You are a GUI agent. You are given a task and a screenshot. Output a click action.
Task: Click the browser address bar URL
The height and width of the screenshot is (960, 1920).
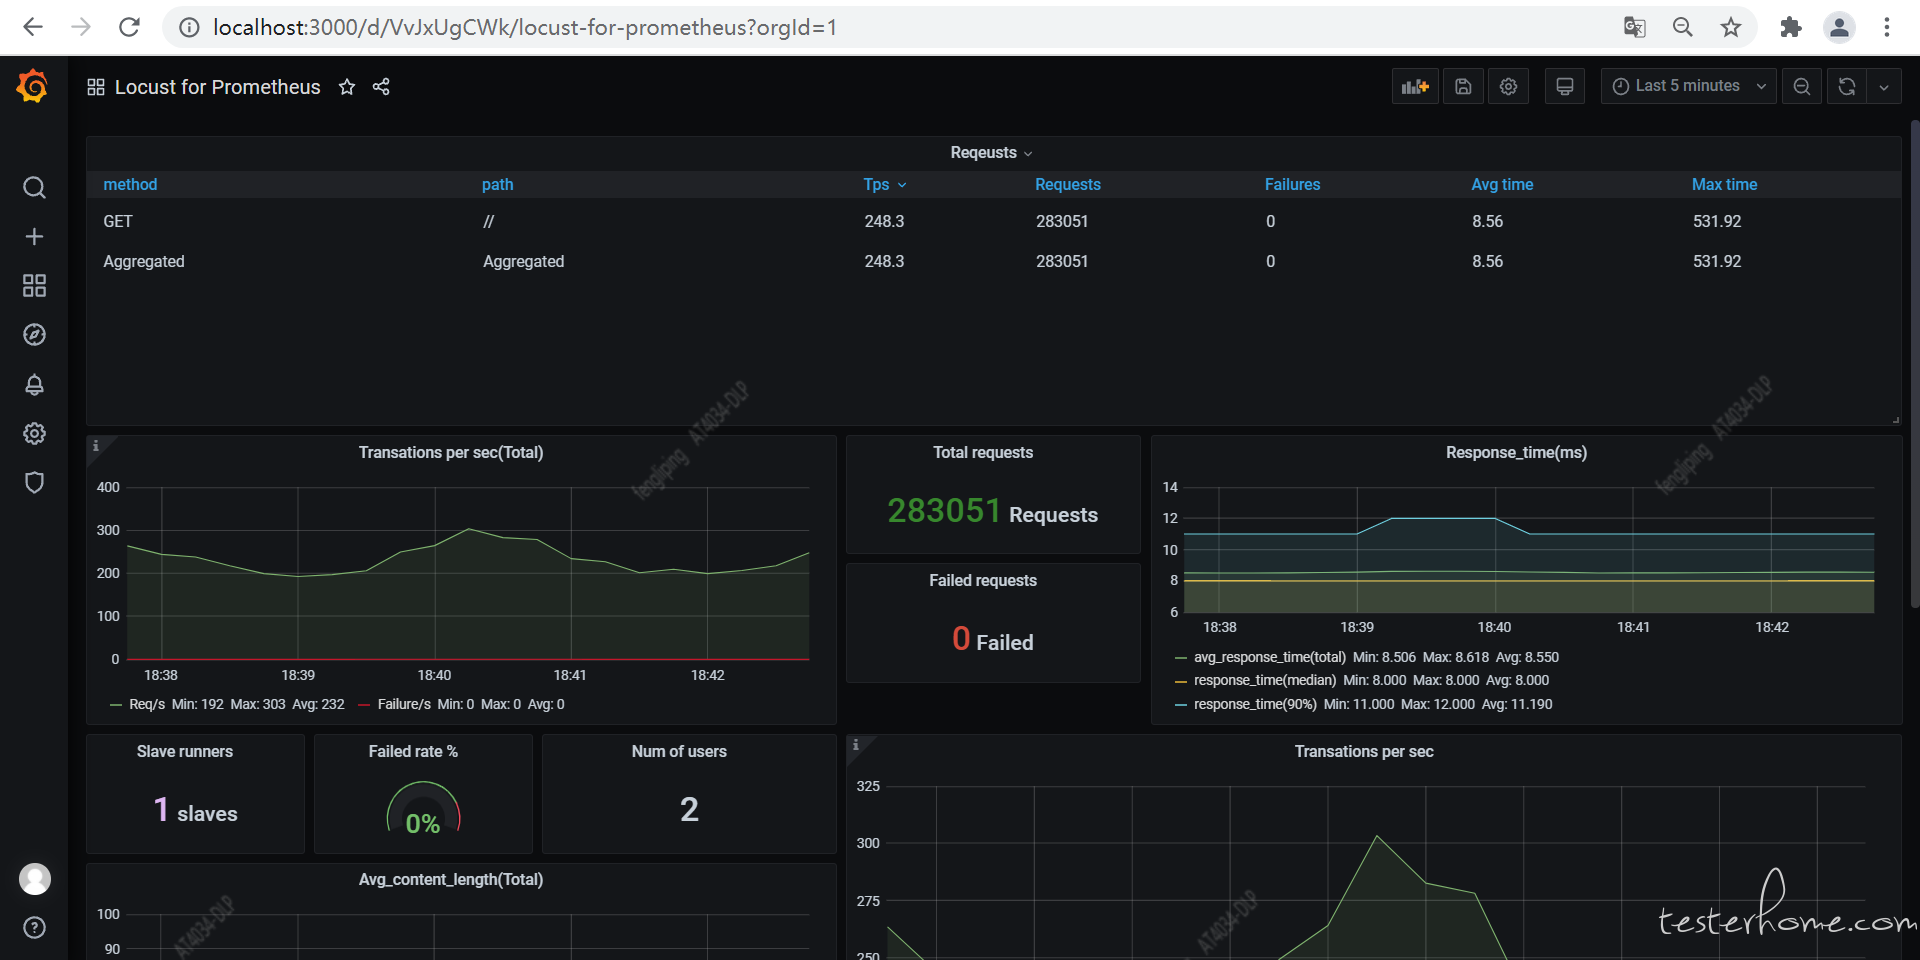coord(524,27)
